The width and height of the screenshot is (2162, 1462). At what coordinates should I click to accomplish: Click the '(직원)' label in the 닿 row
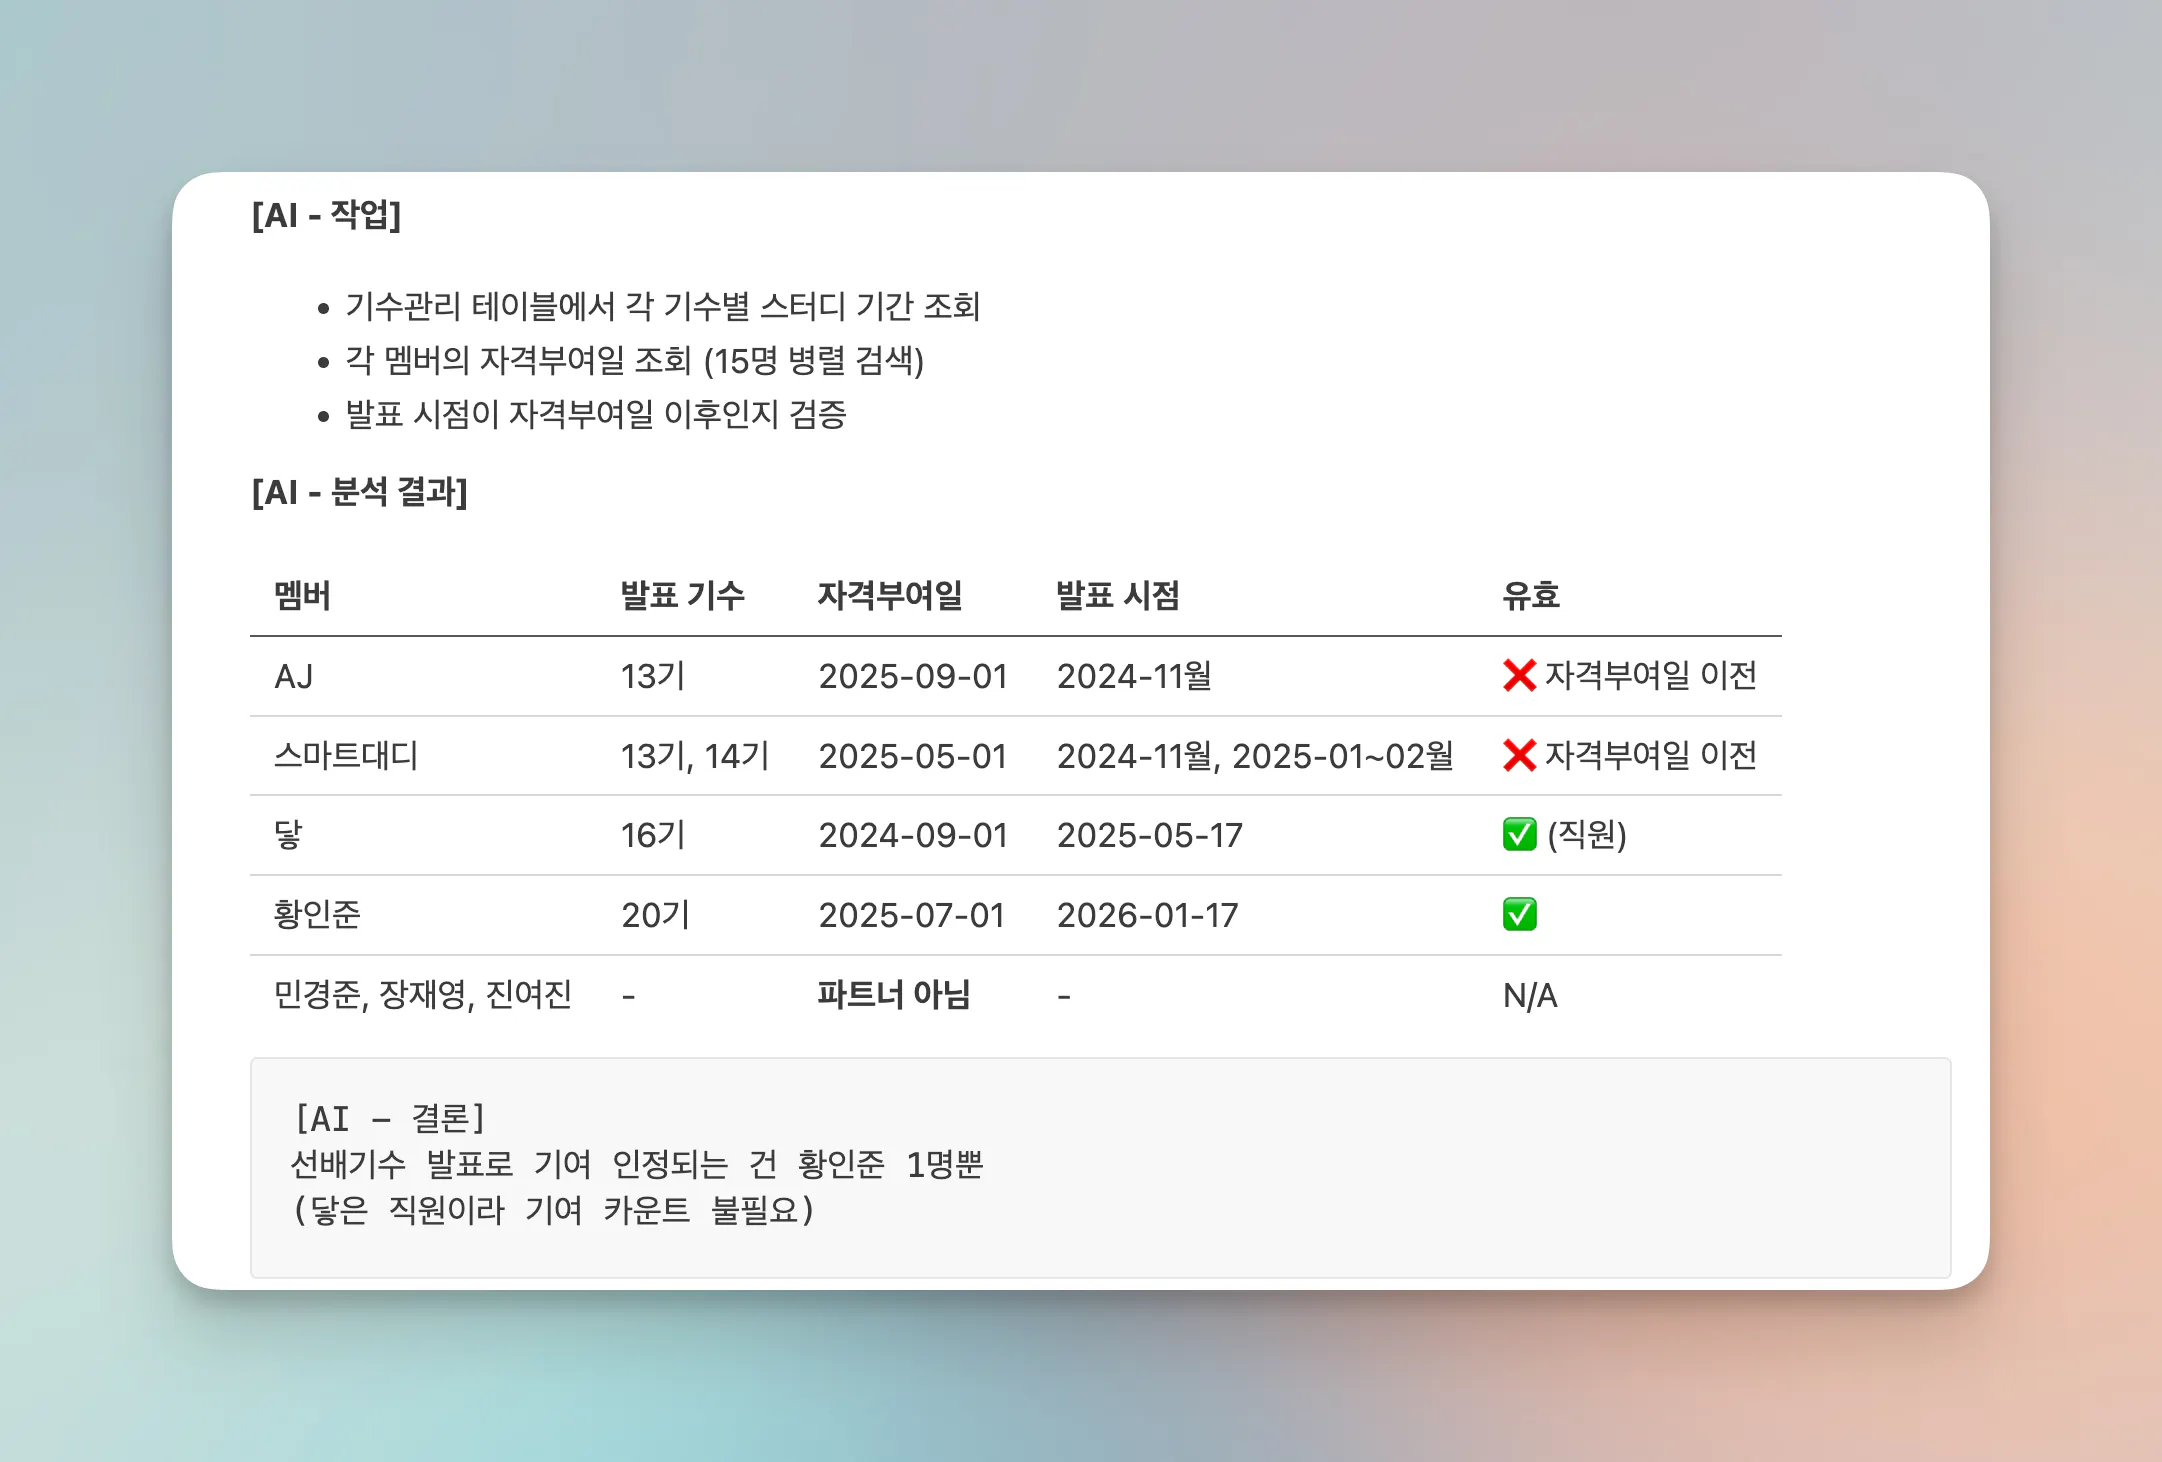pyautogui.click(x=1587, y=835)
